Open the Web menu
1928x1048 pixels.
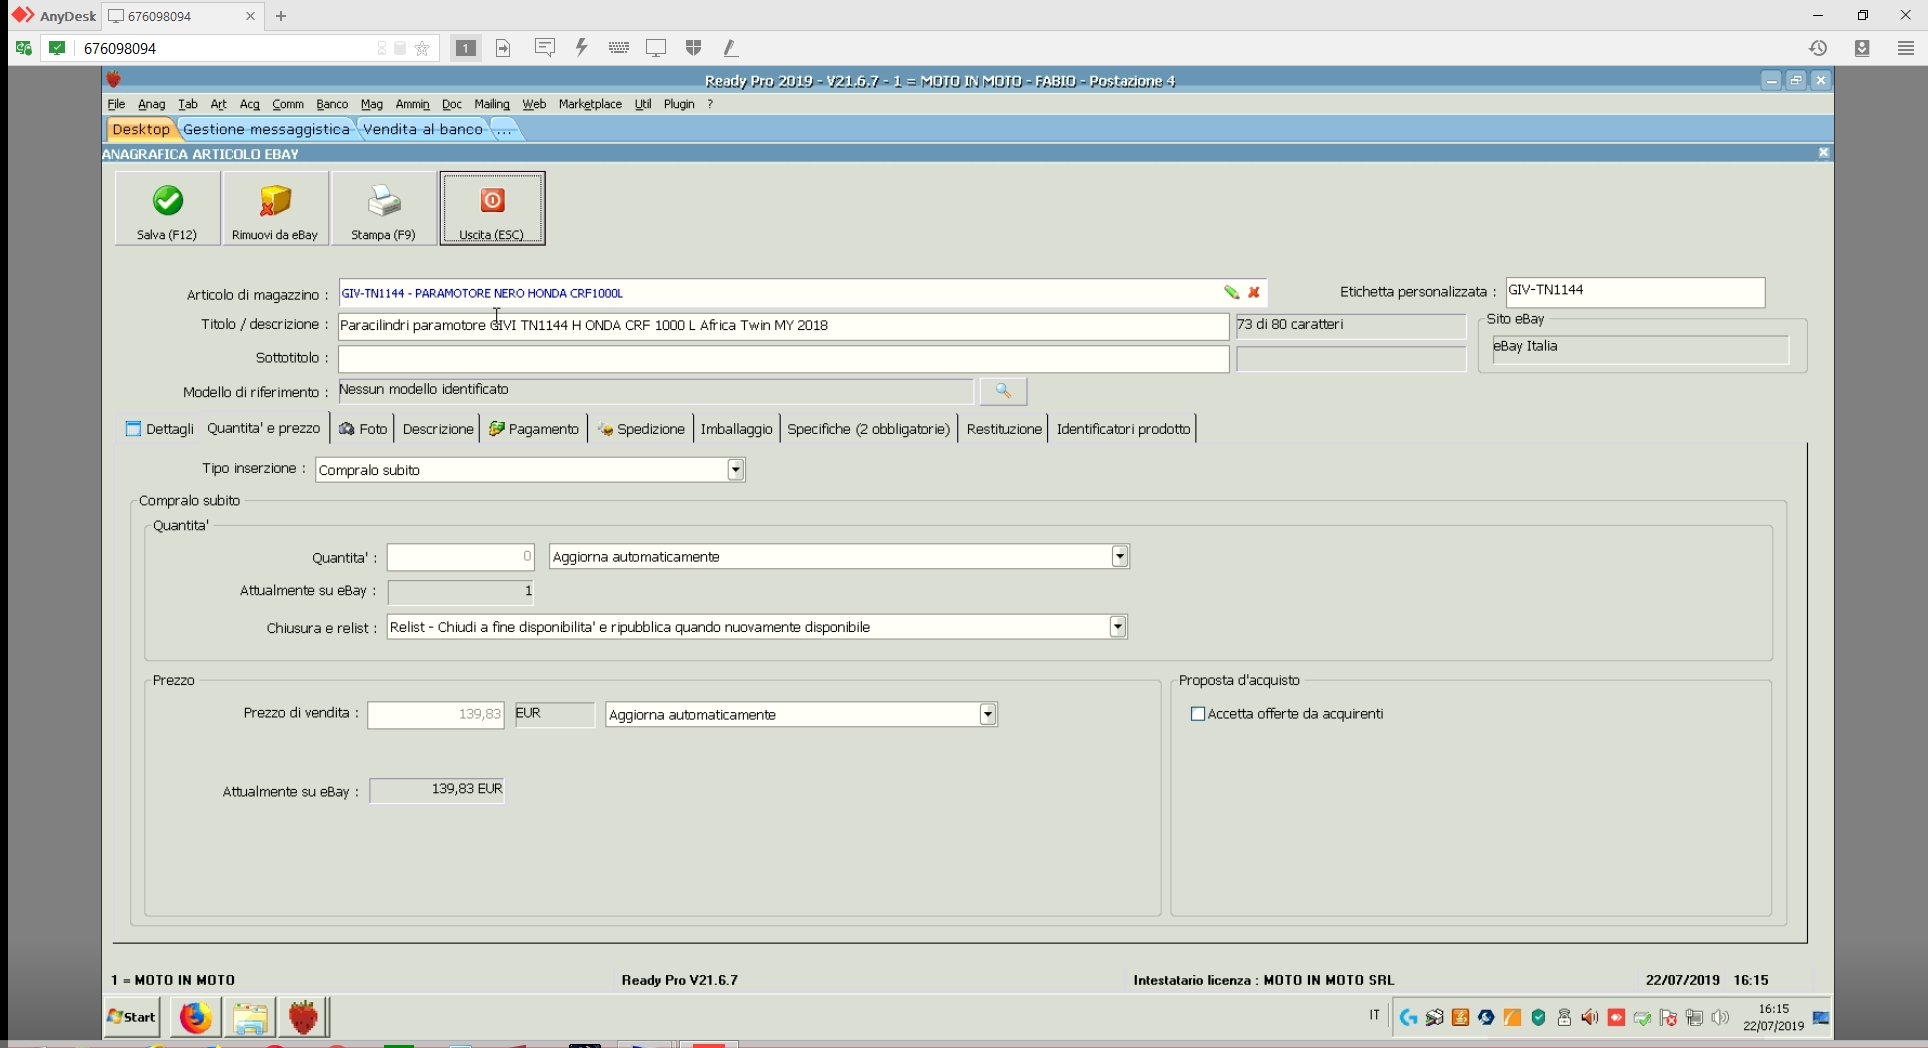(x=534, y=104)
